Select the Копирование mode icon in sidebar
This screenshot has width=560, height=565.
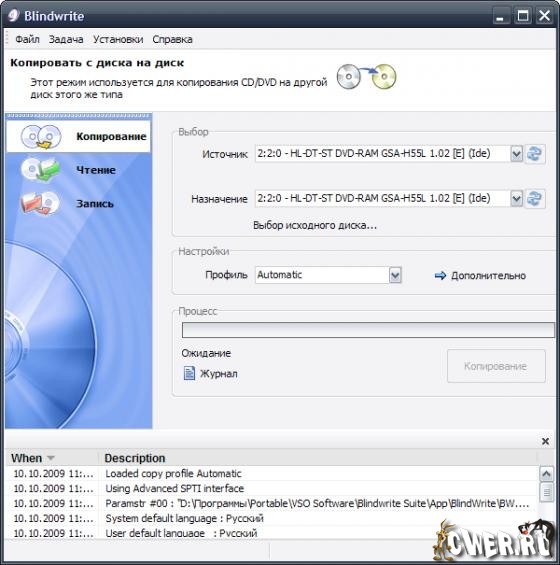pyautogui.click(x=41, y=137)
